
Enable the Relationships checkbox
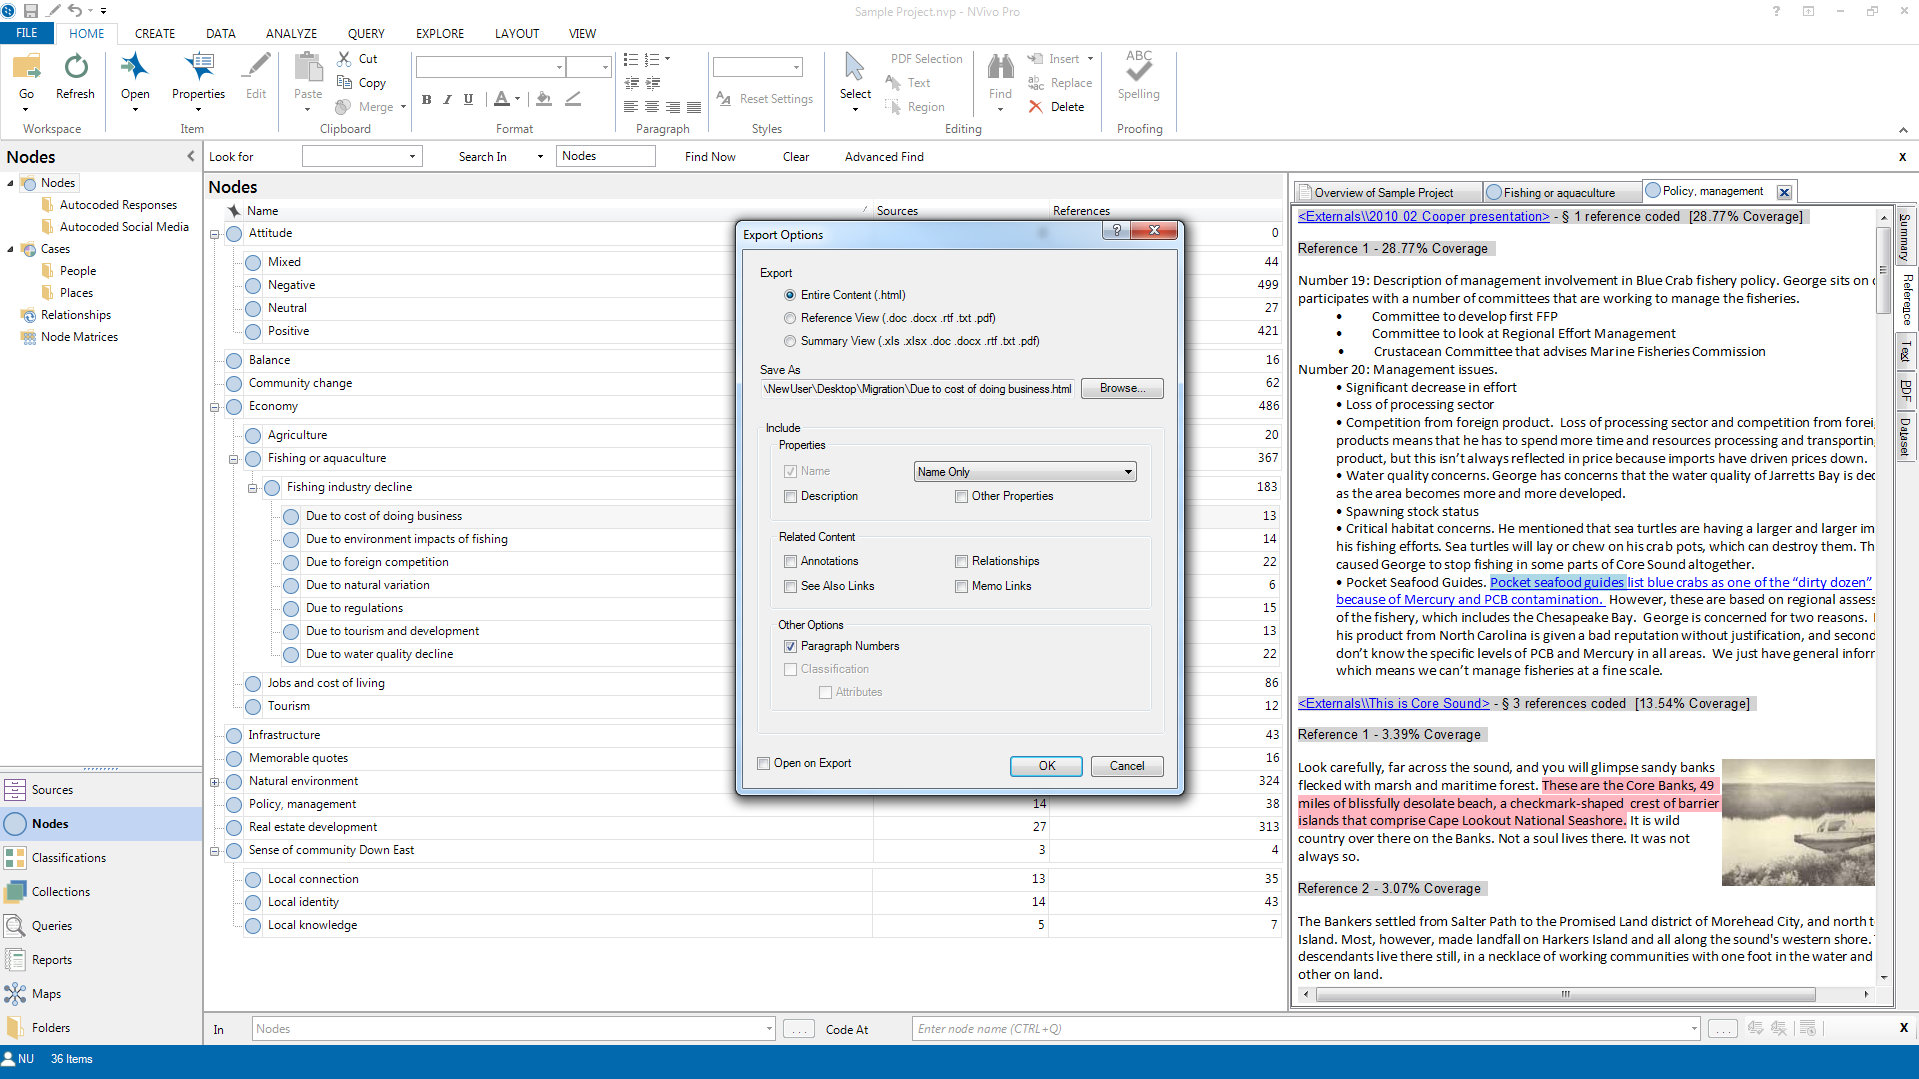click(x=961, y=562)
